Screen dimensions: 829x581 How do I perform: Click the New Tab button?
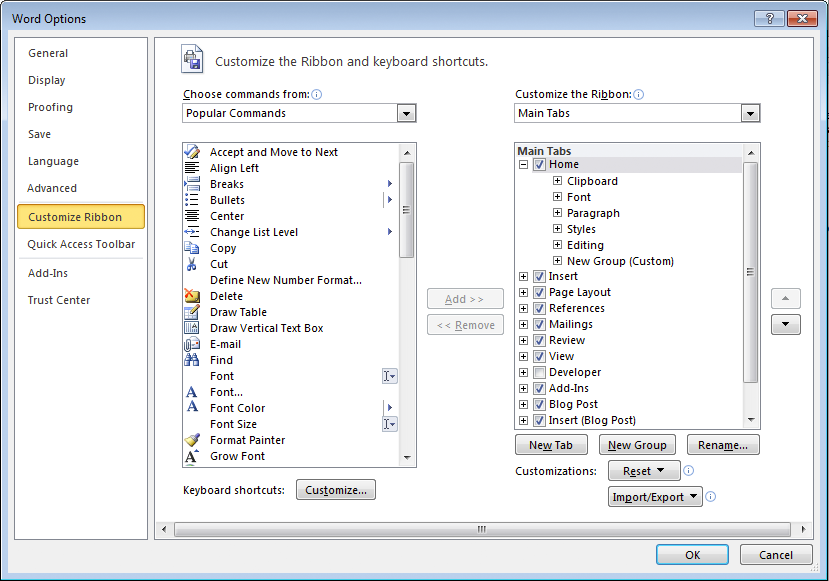[x=551, y=444]
